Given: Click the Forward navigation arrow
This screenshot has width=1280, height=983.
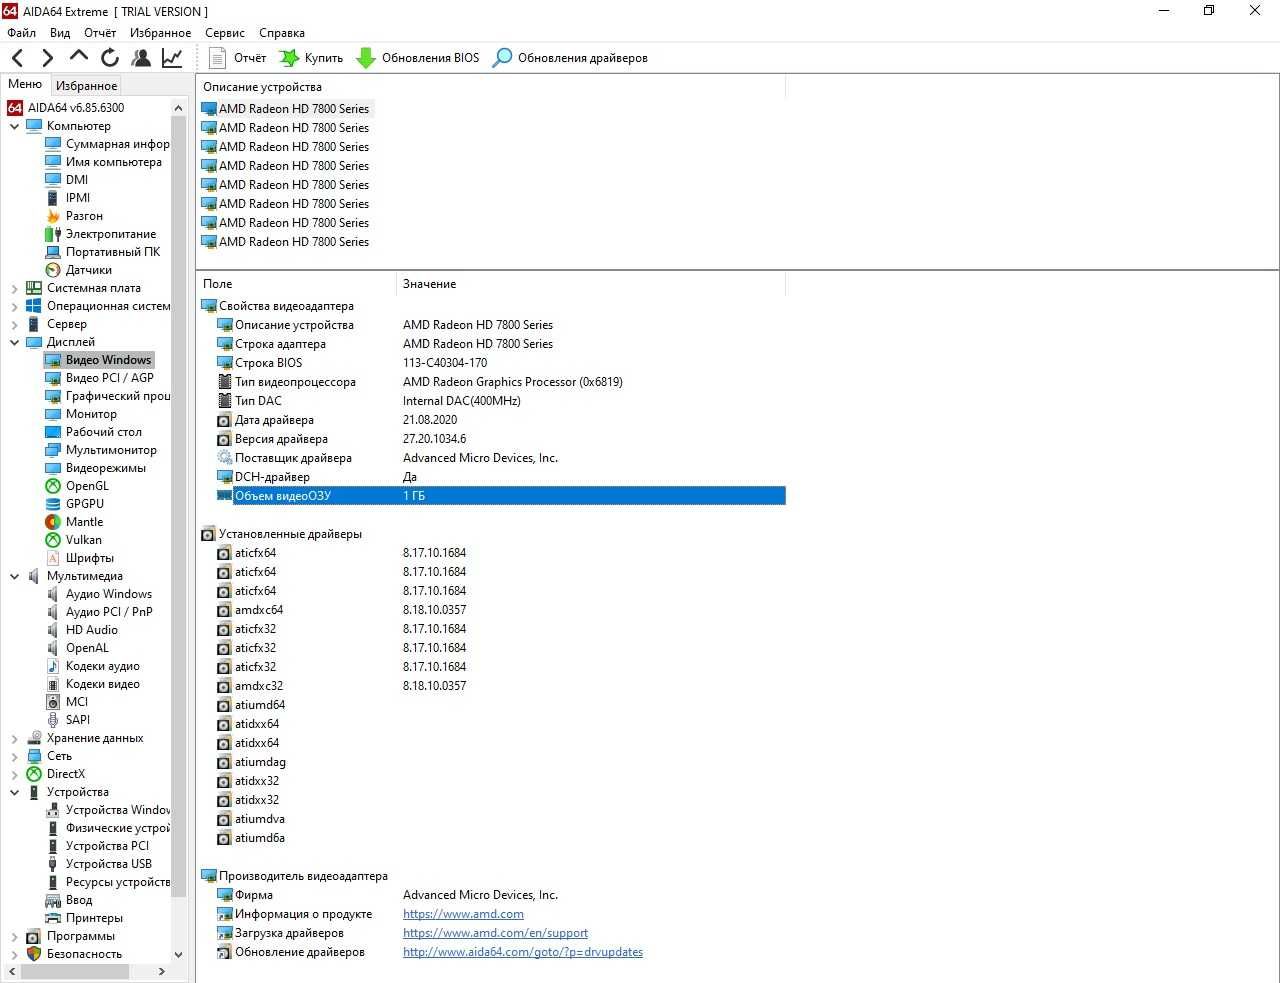Looking at the screenshot, I should pos(47,58).
